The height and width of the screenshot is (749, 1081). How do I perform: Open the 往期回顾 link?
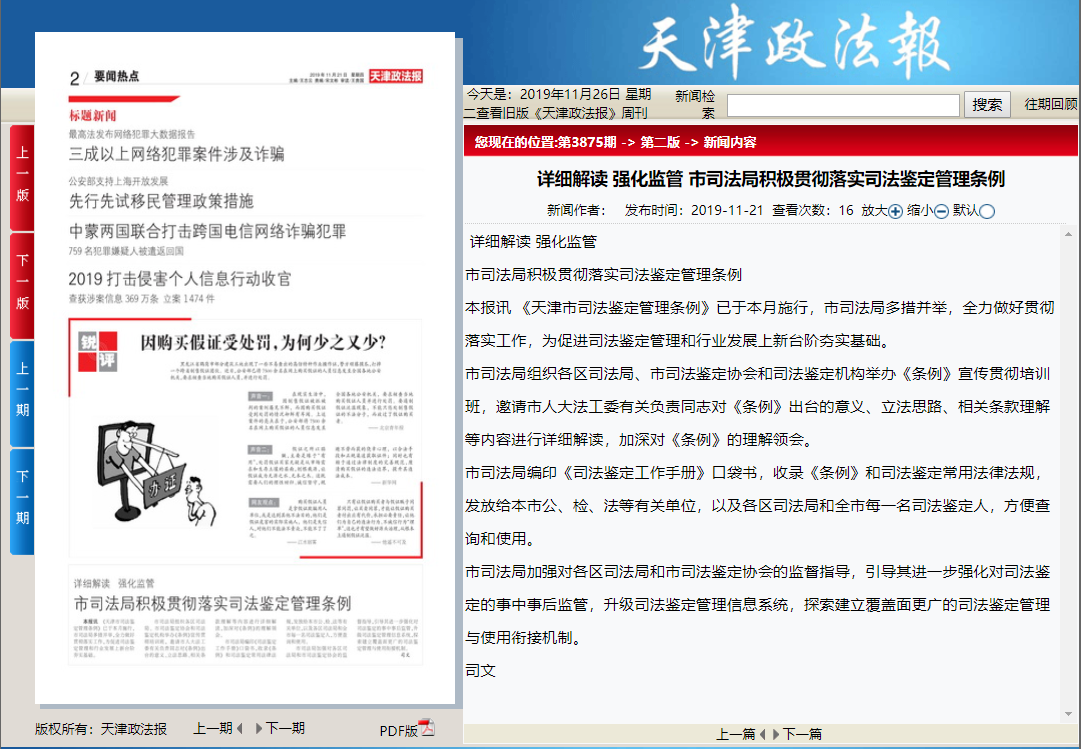point(1051,104)
